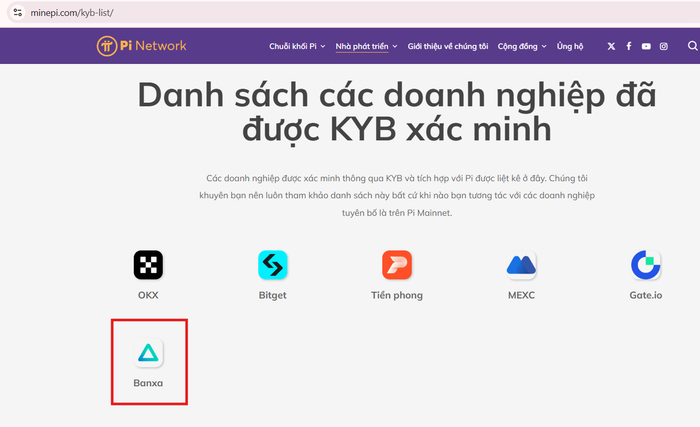Expand the Cộng đồng menu
700x427 pixels.
(522, 46)
